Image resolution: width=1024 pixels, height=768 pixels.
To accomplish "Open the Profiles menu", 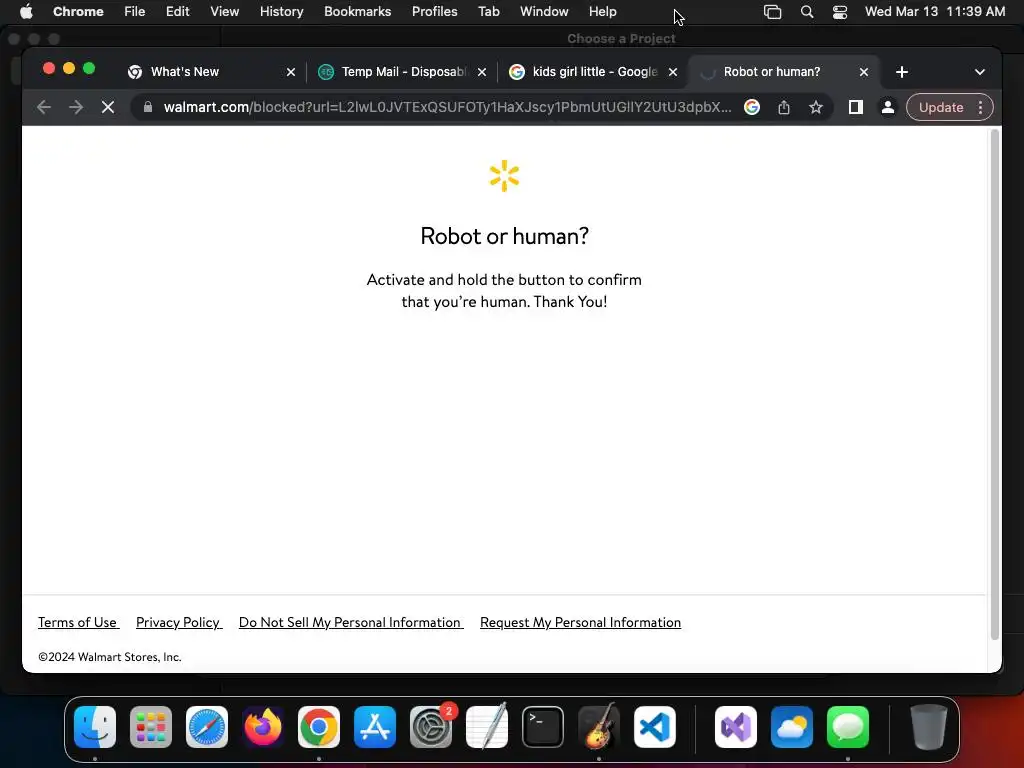I will click(x=434, y=11).
